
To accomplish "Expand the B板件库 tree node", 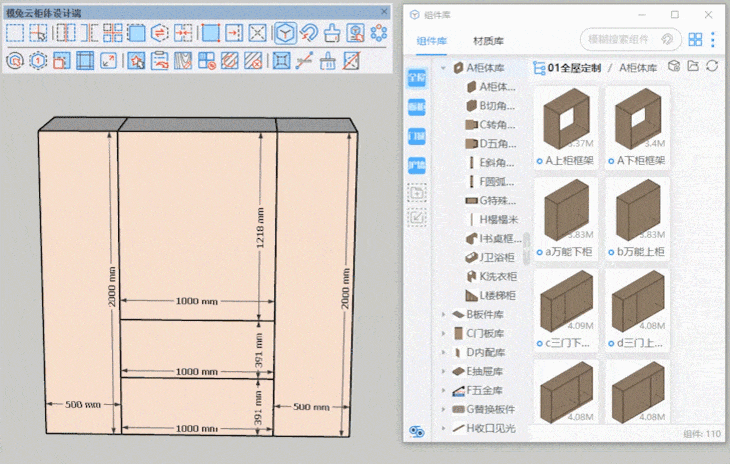I will [x=444, y=315].
